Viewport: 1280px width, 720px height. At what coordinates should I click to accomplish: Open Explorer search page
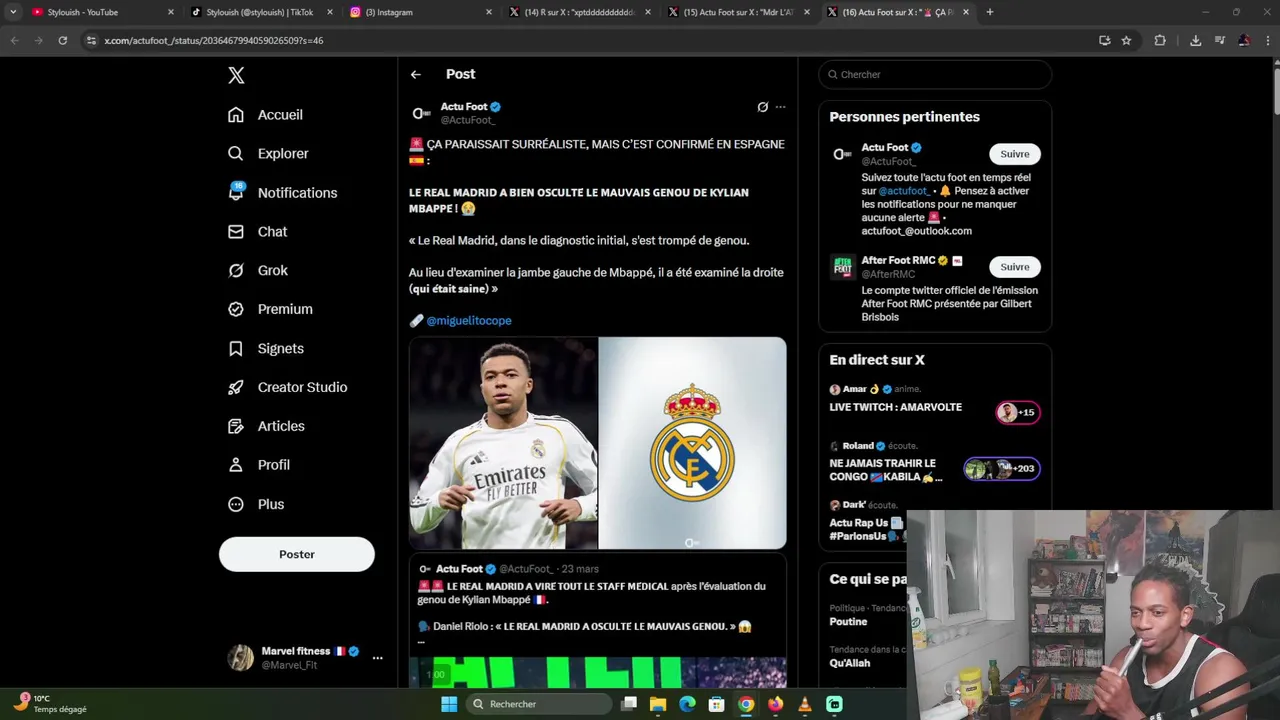coord(268,154)
